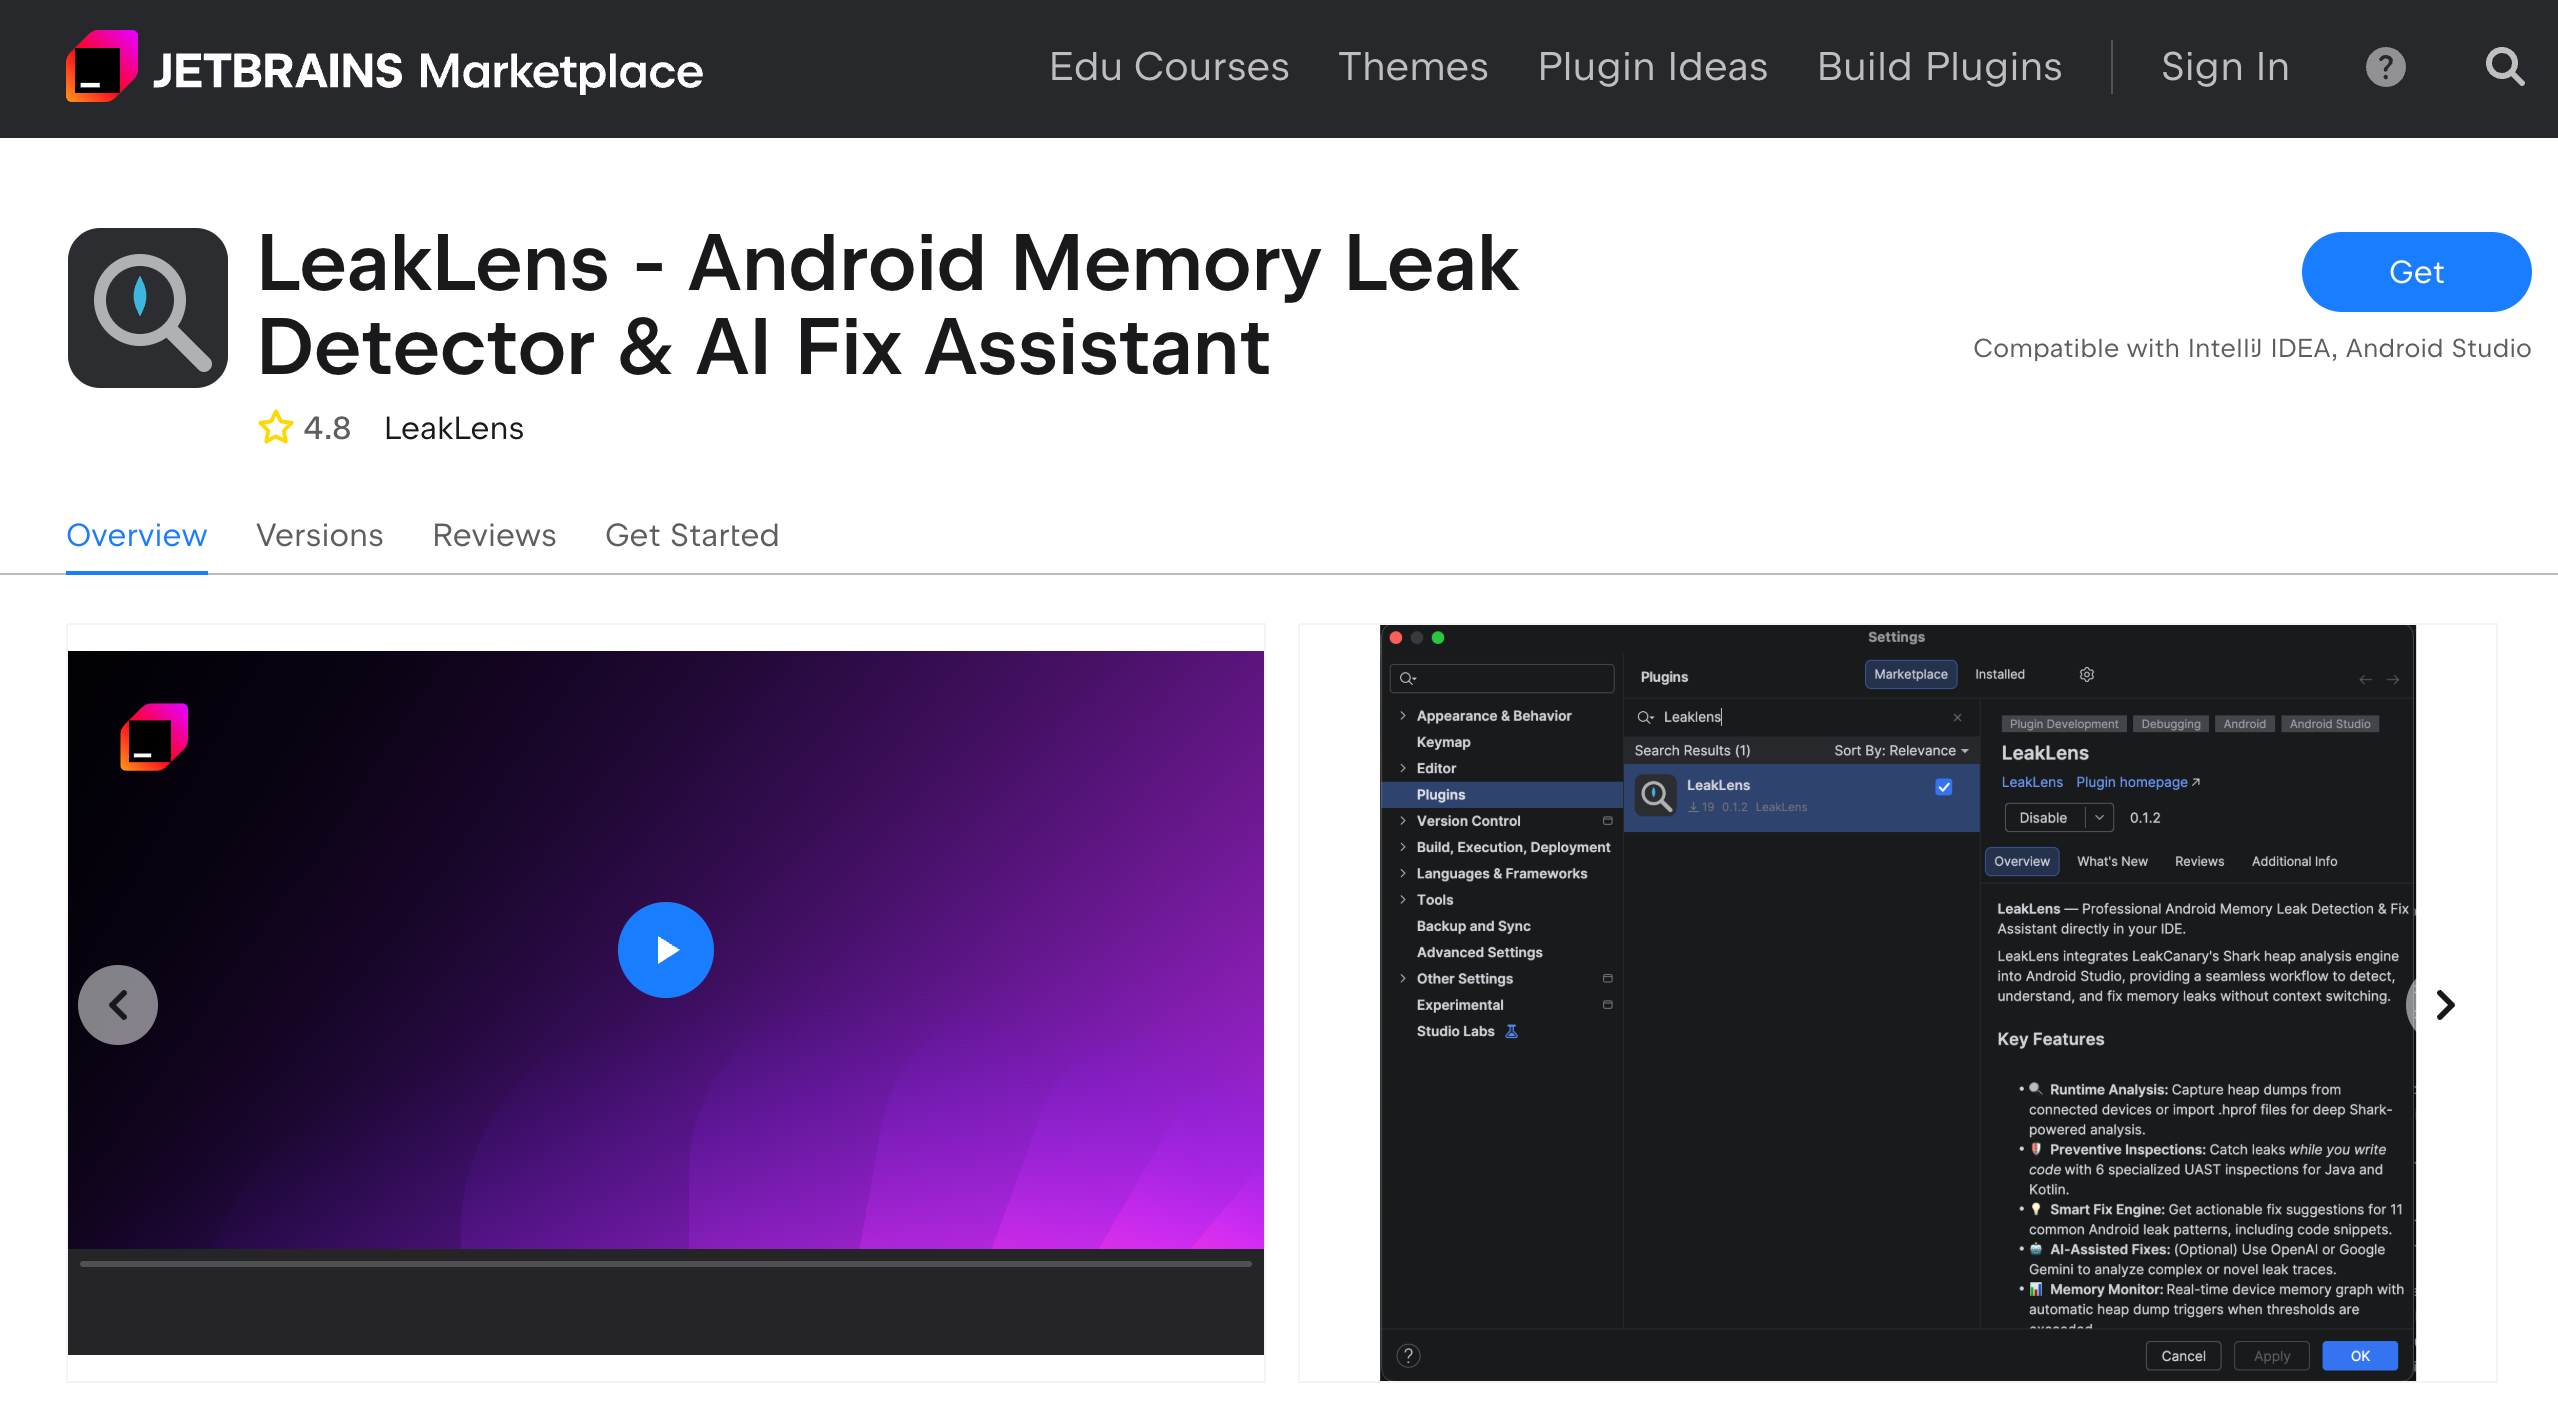Expand the Editor settings node
The image size is (2558, 1424).
tap(1403, 768)
